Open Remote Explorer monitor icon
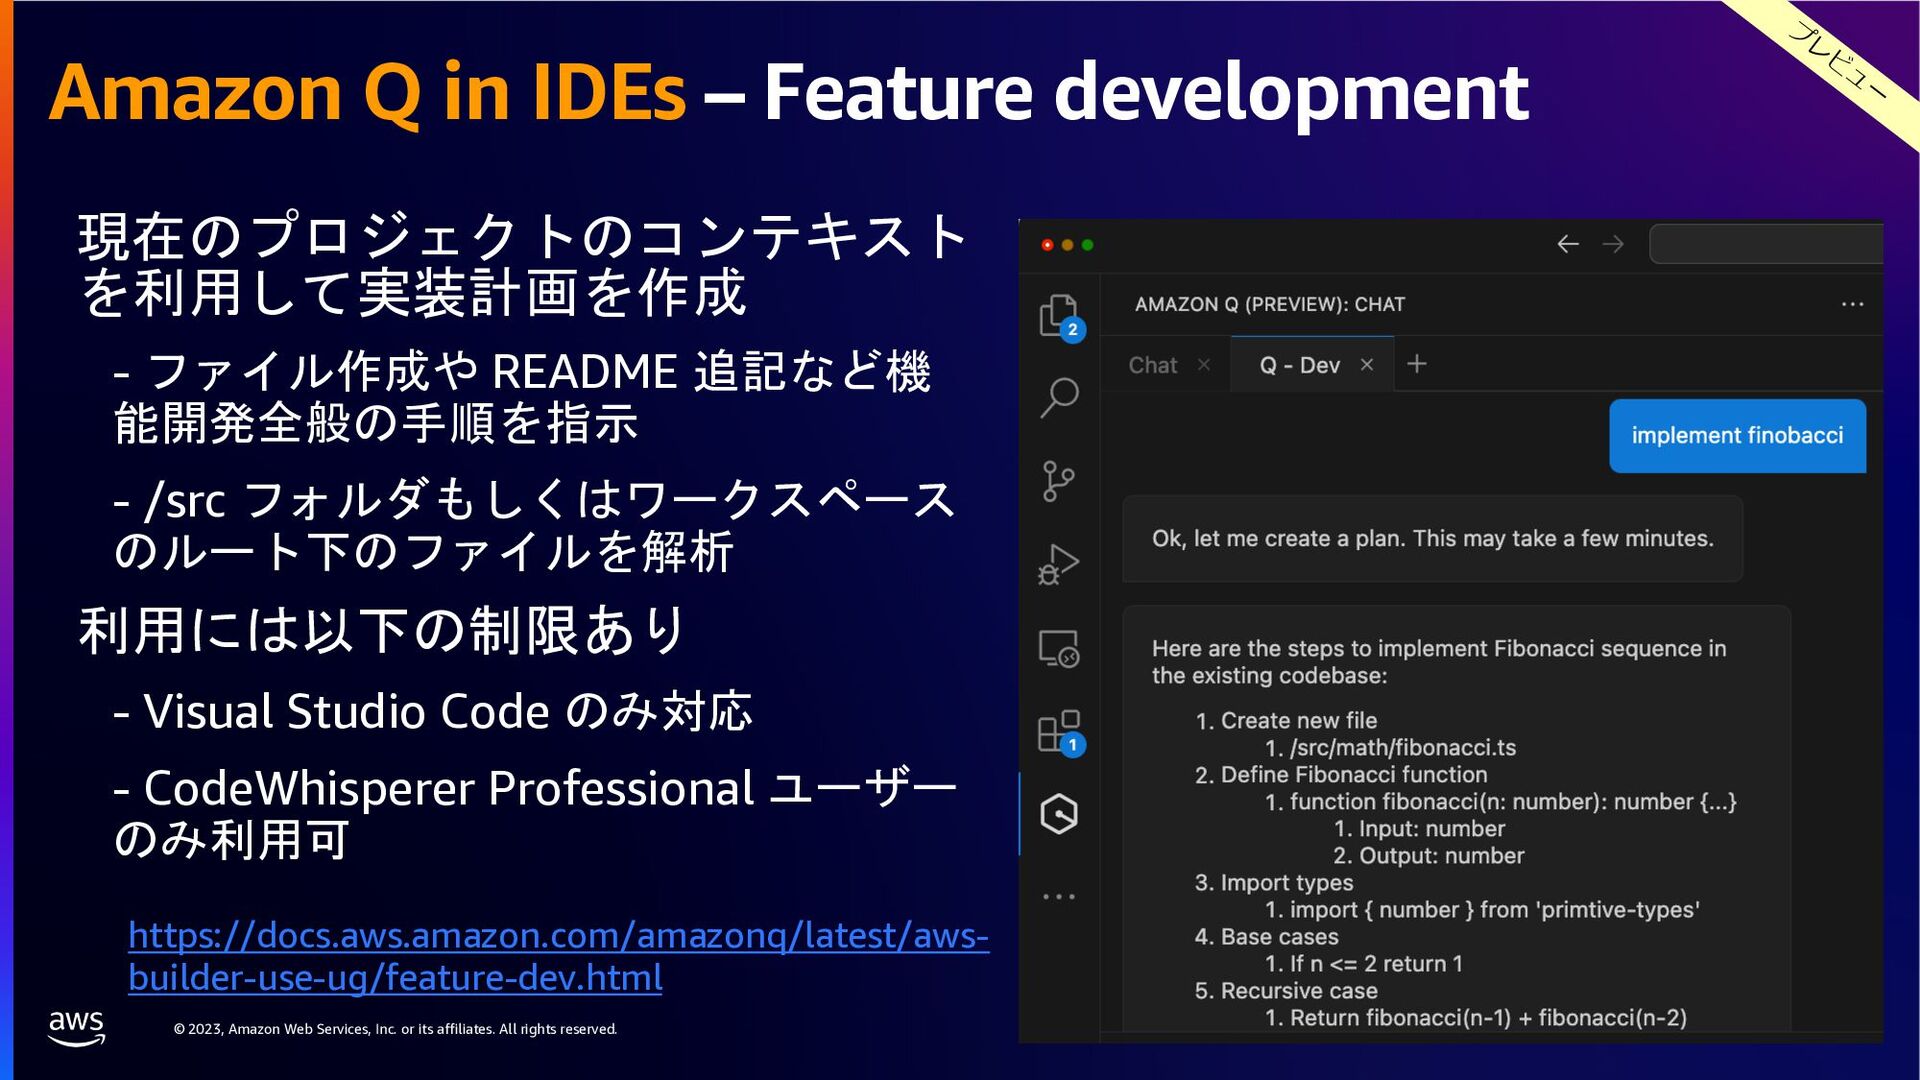This screenshot has height=1080, width=1920. point(1059,649)
